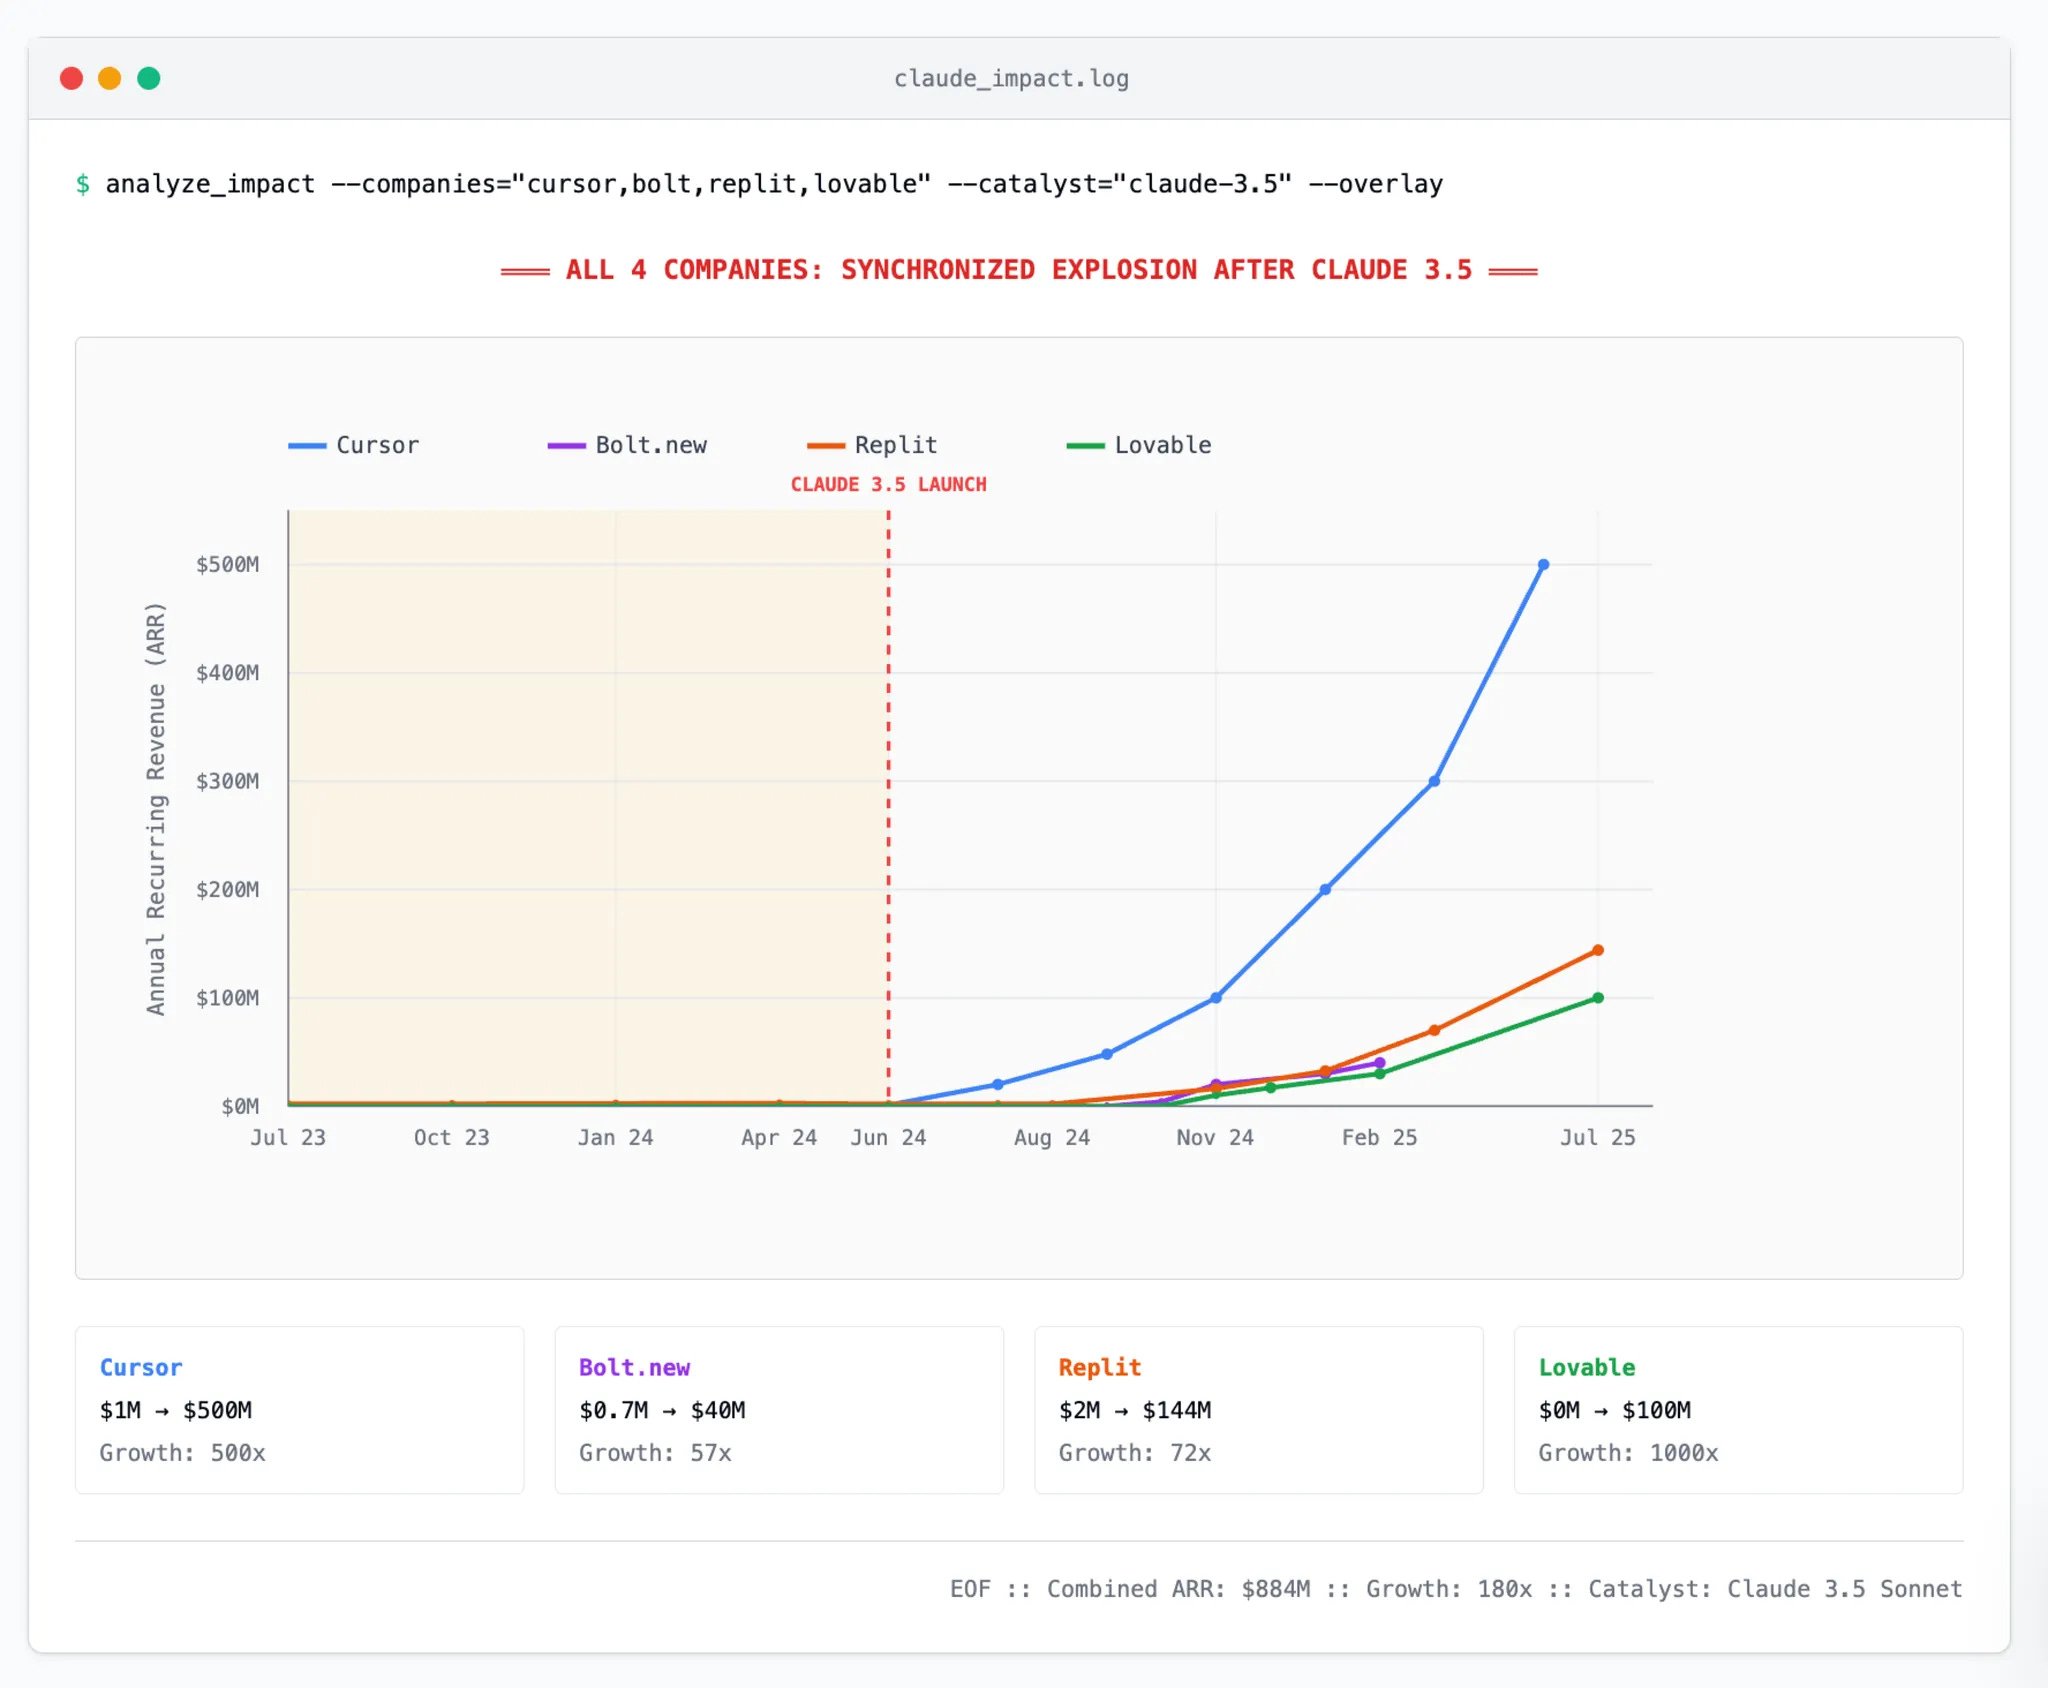
Task: Click Cursor's $500M peak data point
Action: pyautogui.click(x=1543, y=565)
